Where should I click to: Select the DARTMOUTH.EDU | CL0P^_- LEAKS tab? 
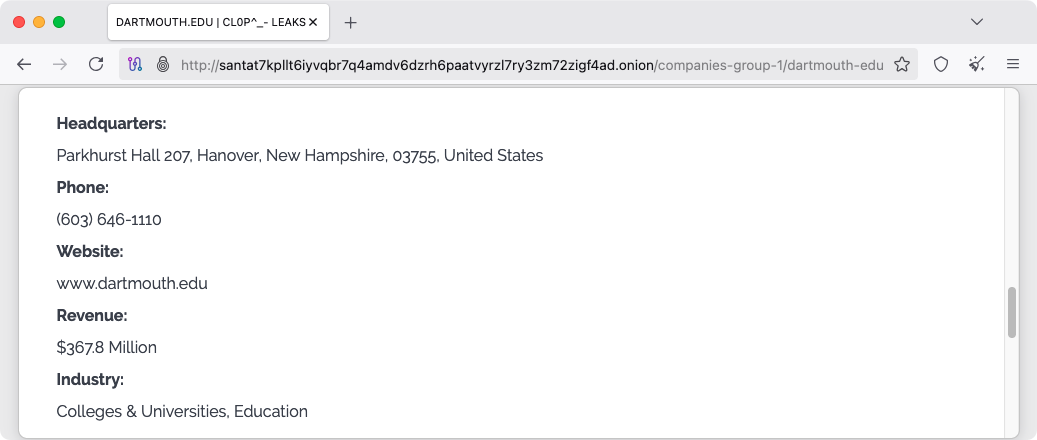coord(210,22)
